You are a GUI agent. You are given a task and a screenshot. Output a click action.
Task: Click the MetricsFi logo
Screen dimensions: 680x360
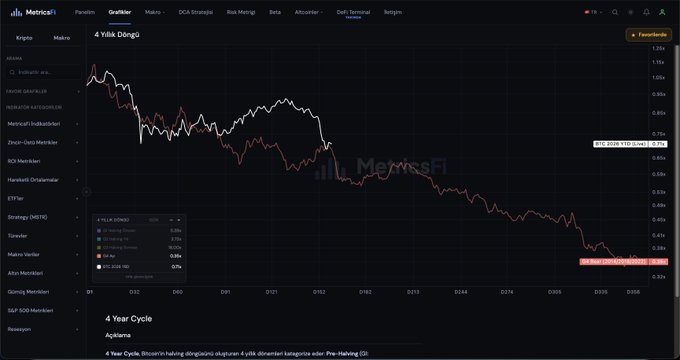point(33,12)
